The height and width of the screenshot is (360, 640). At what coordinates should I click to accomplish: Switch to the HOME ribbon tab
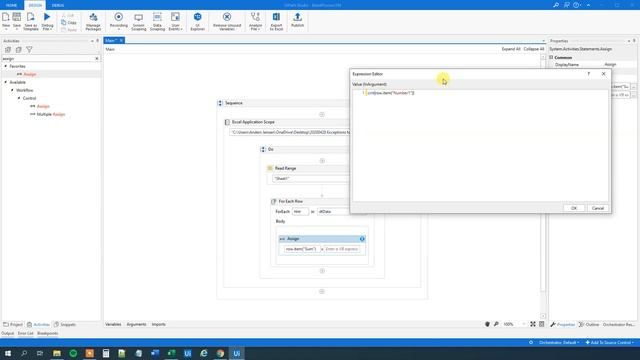point(11,5)
